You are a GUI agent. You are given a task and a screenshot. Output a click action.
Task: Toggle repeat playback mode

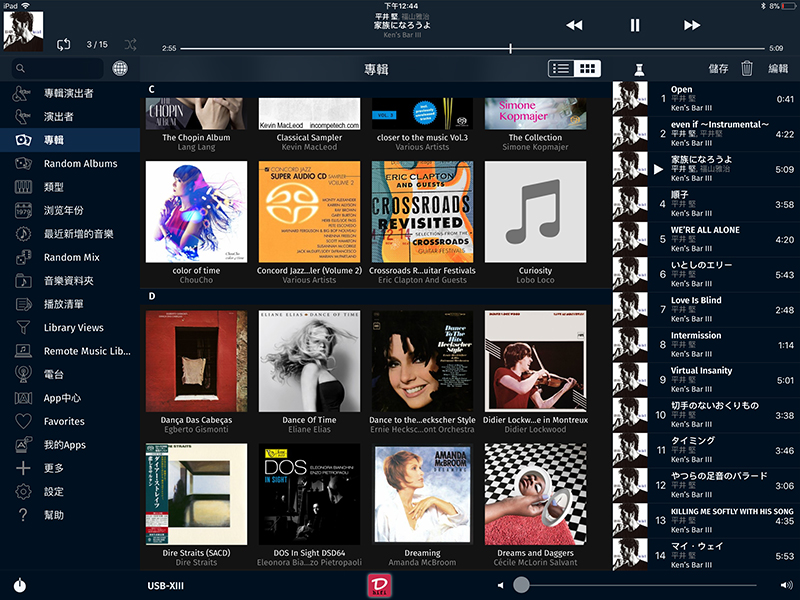[x=64, y=44]
